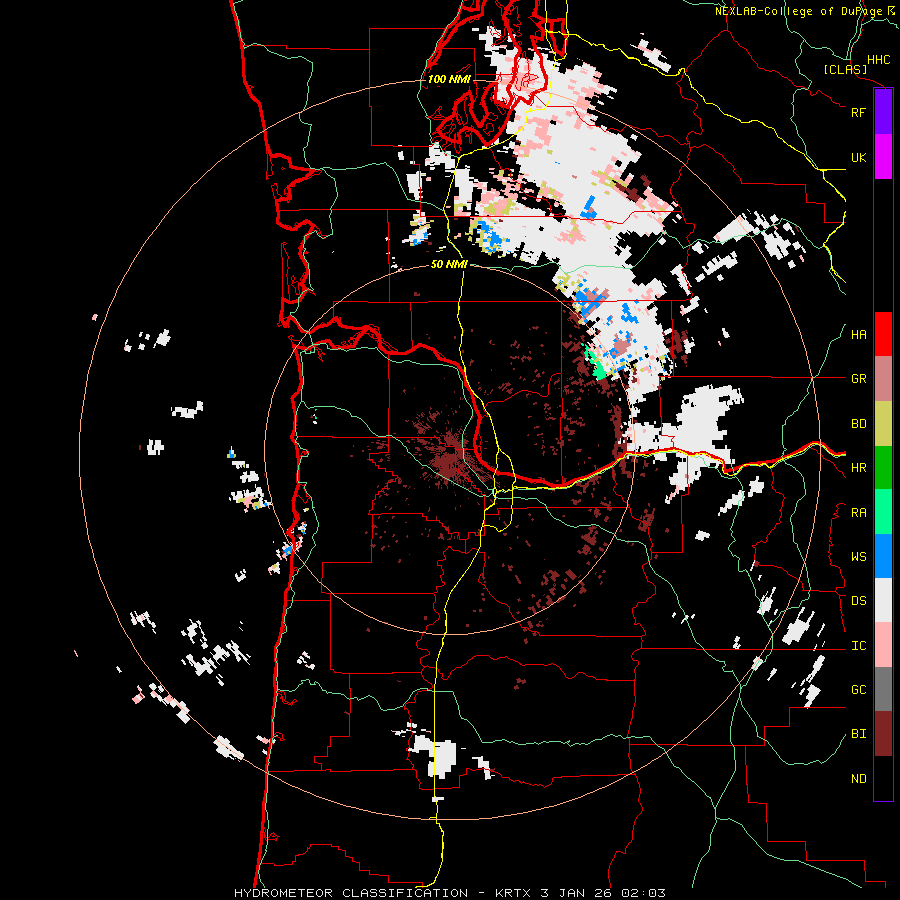Click the WS blue legend swatch
This screenshot has width=900, height=900.
coord(883,556)
